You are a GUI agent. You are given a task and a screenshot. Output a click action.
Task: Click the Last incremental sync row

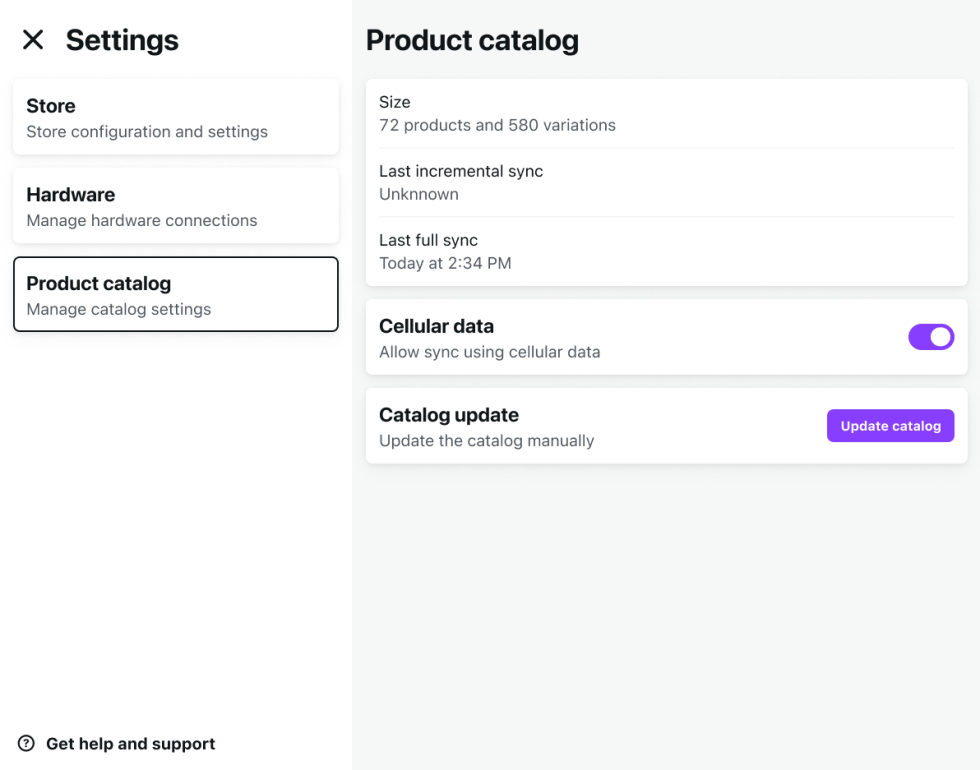click(666, 182)
